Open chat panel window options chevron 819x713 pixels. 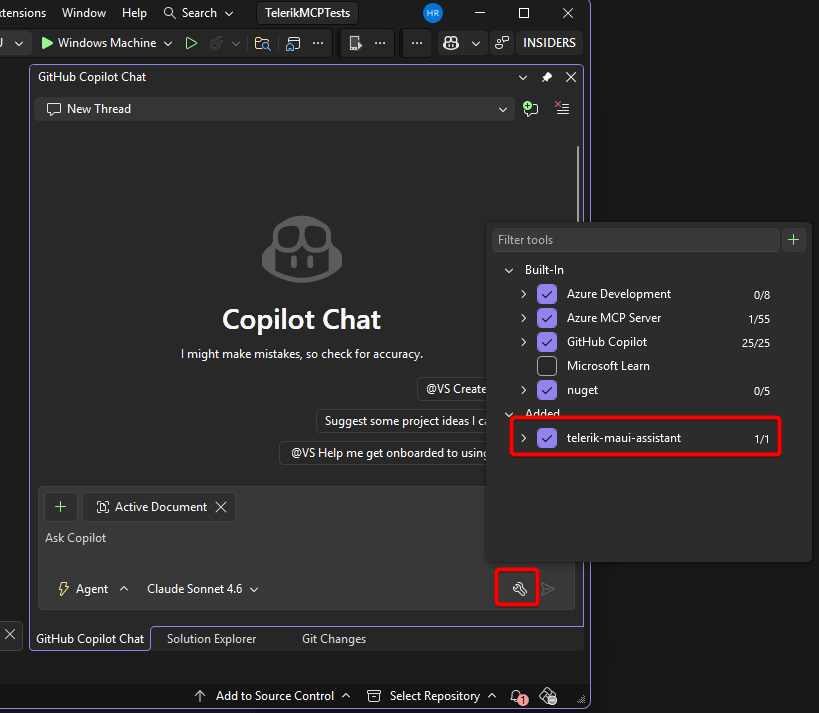click(523, 77)
